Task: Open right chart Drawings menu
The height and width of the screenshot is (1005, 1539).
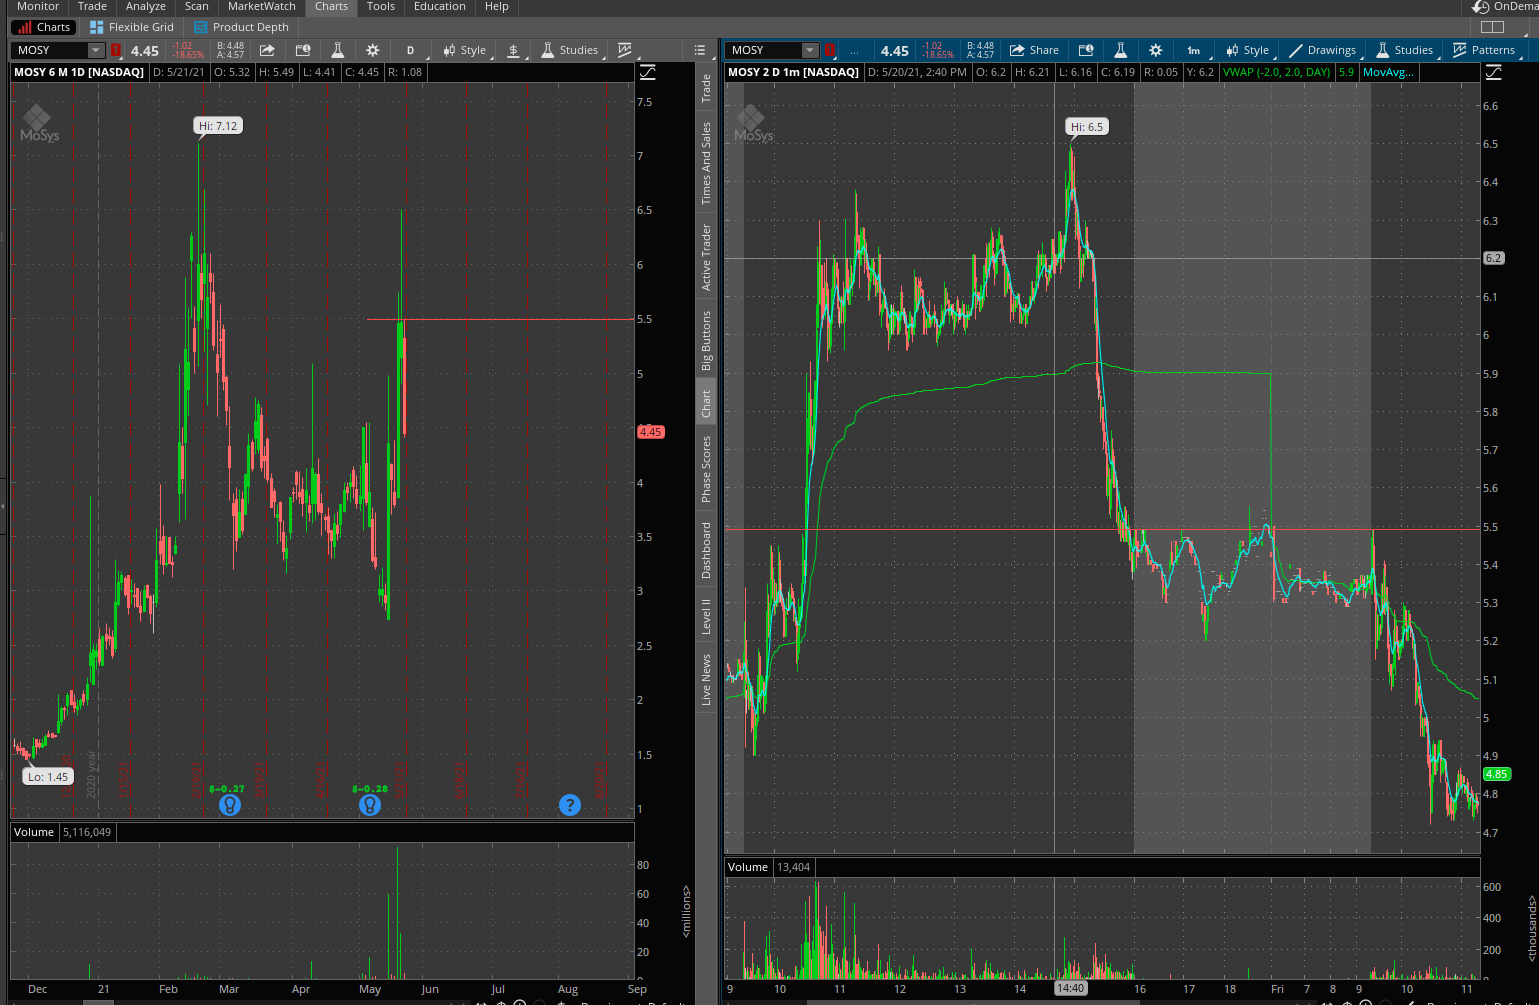Action: tap(1322, 50)
